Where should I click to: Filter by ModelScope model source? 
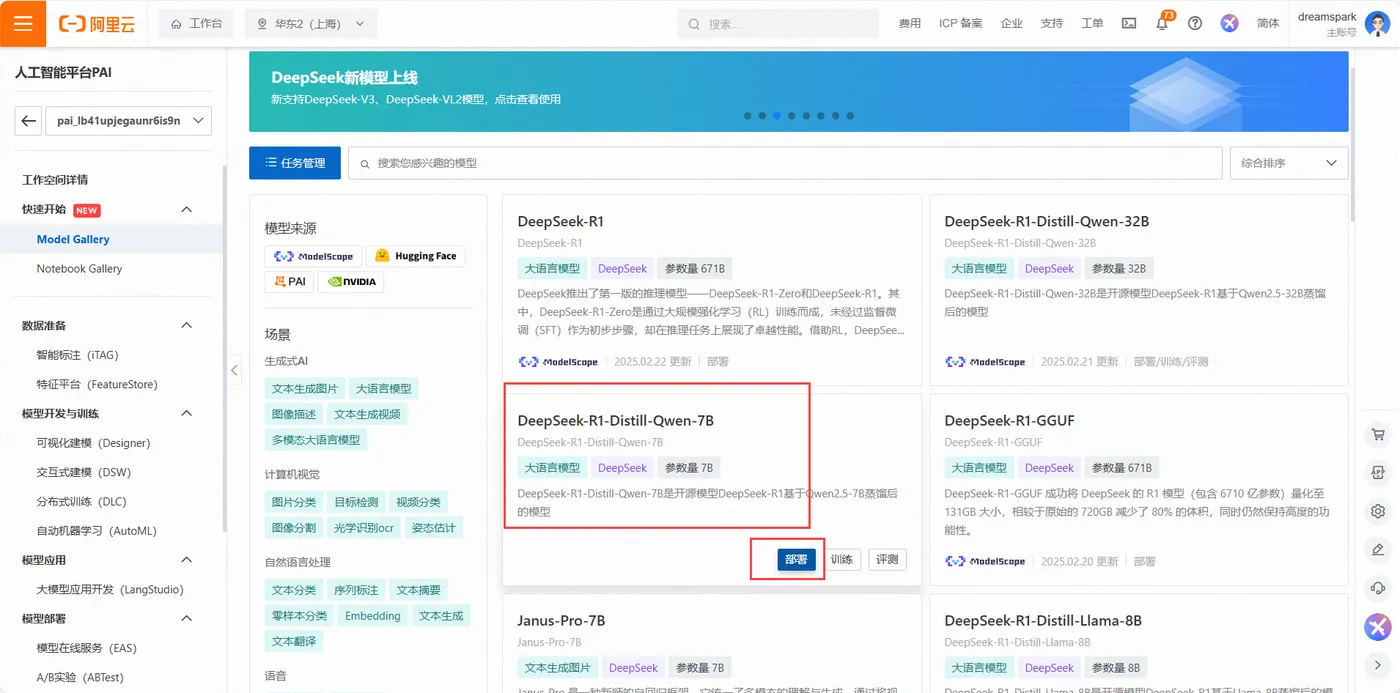pyautogui.click(x=313, y=256)
